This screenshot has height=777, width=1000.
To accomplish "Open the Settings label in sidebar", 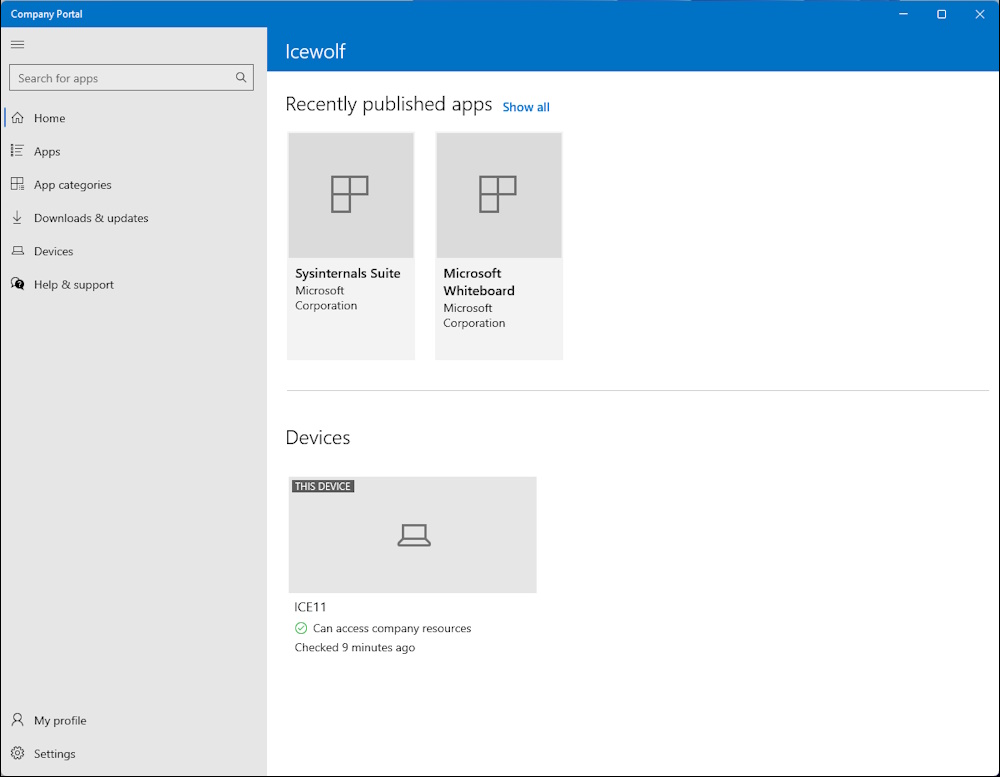I will coord(55,754).
